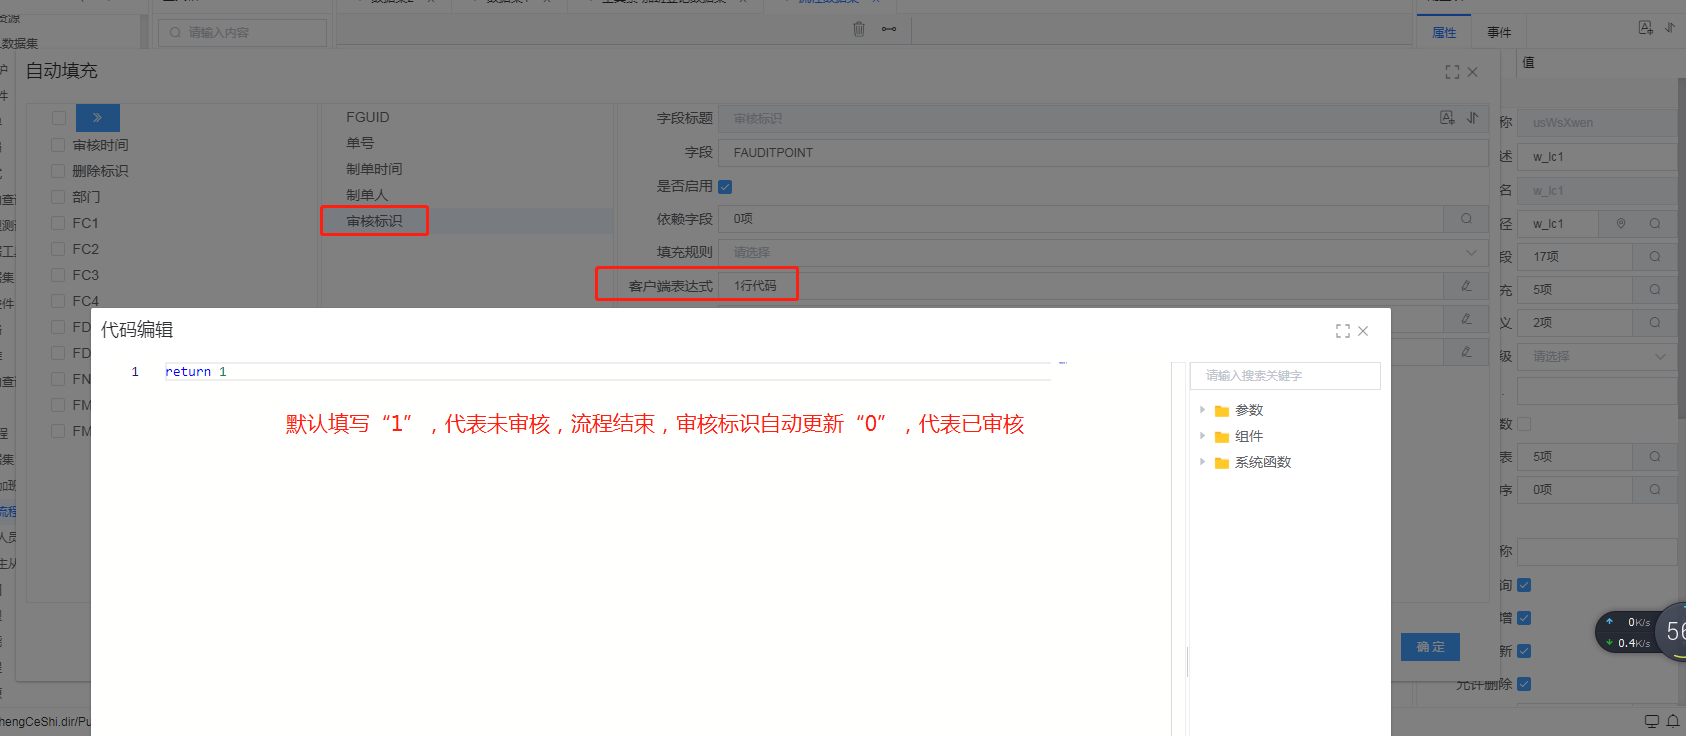Select 制单人 in the field list
Viewport: 1686px width, 736px height.
coord(367,195)
